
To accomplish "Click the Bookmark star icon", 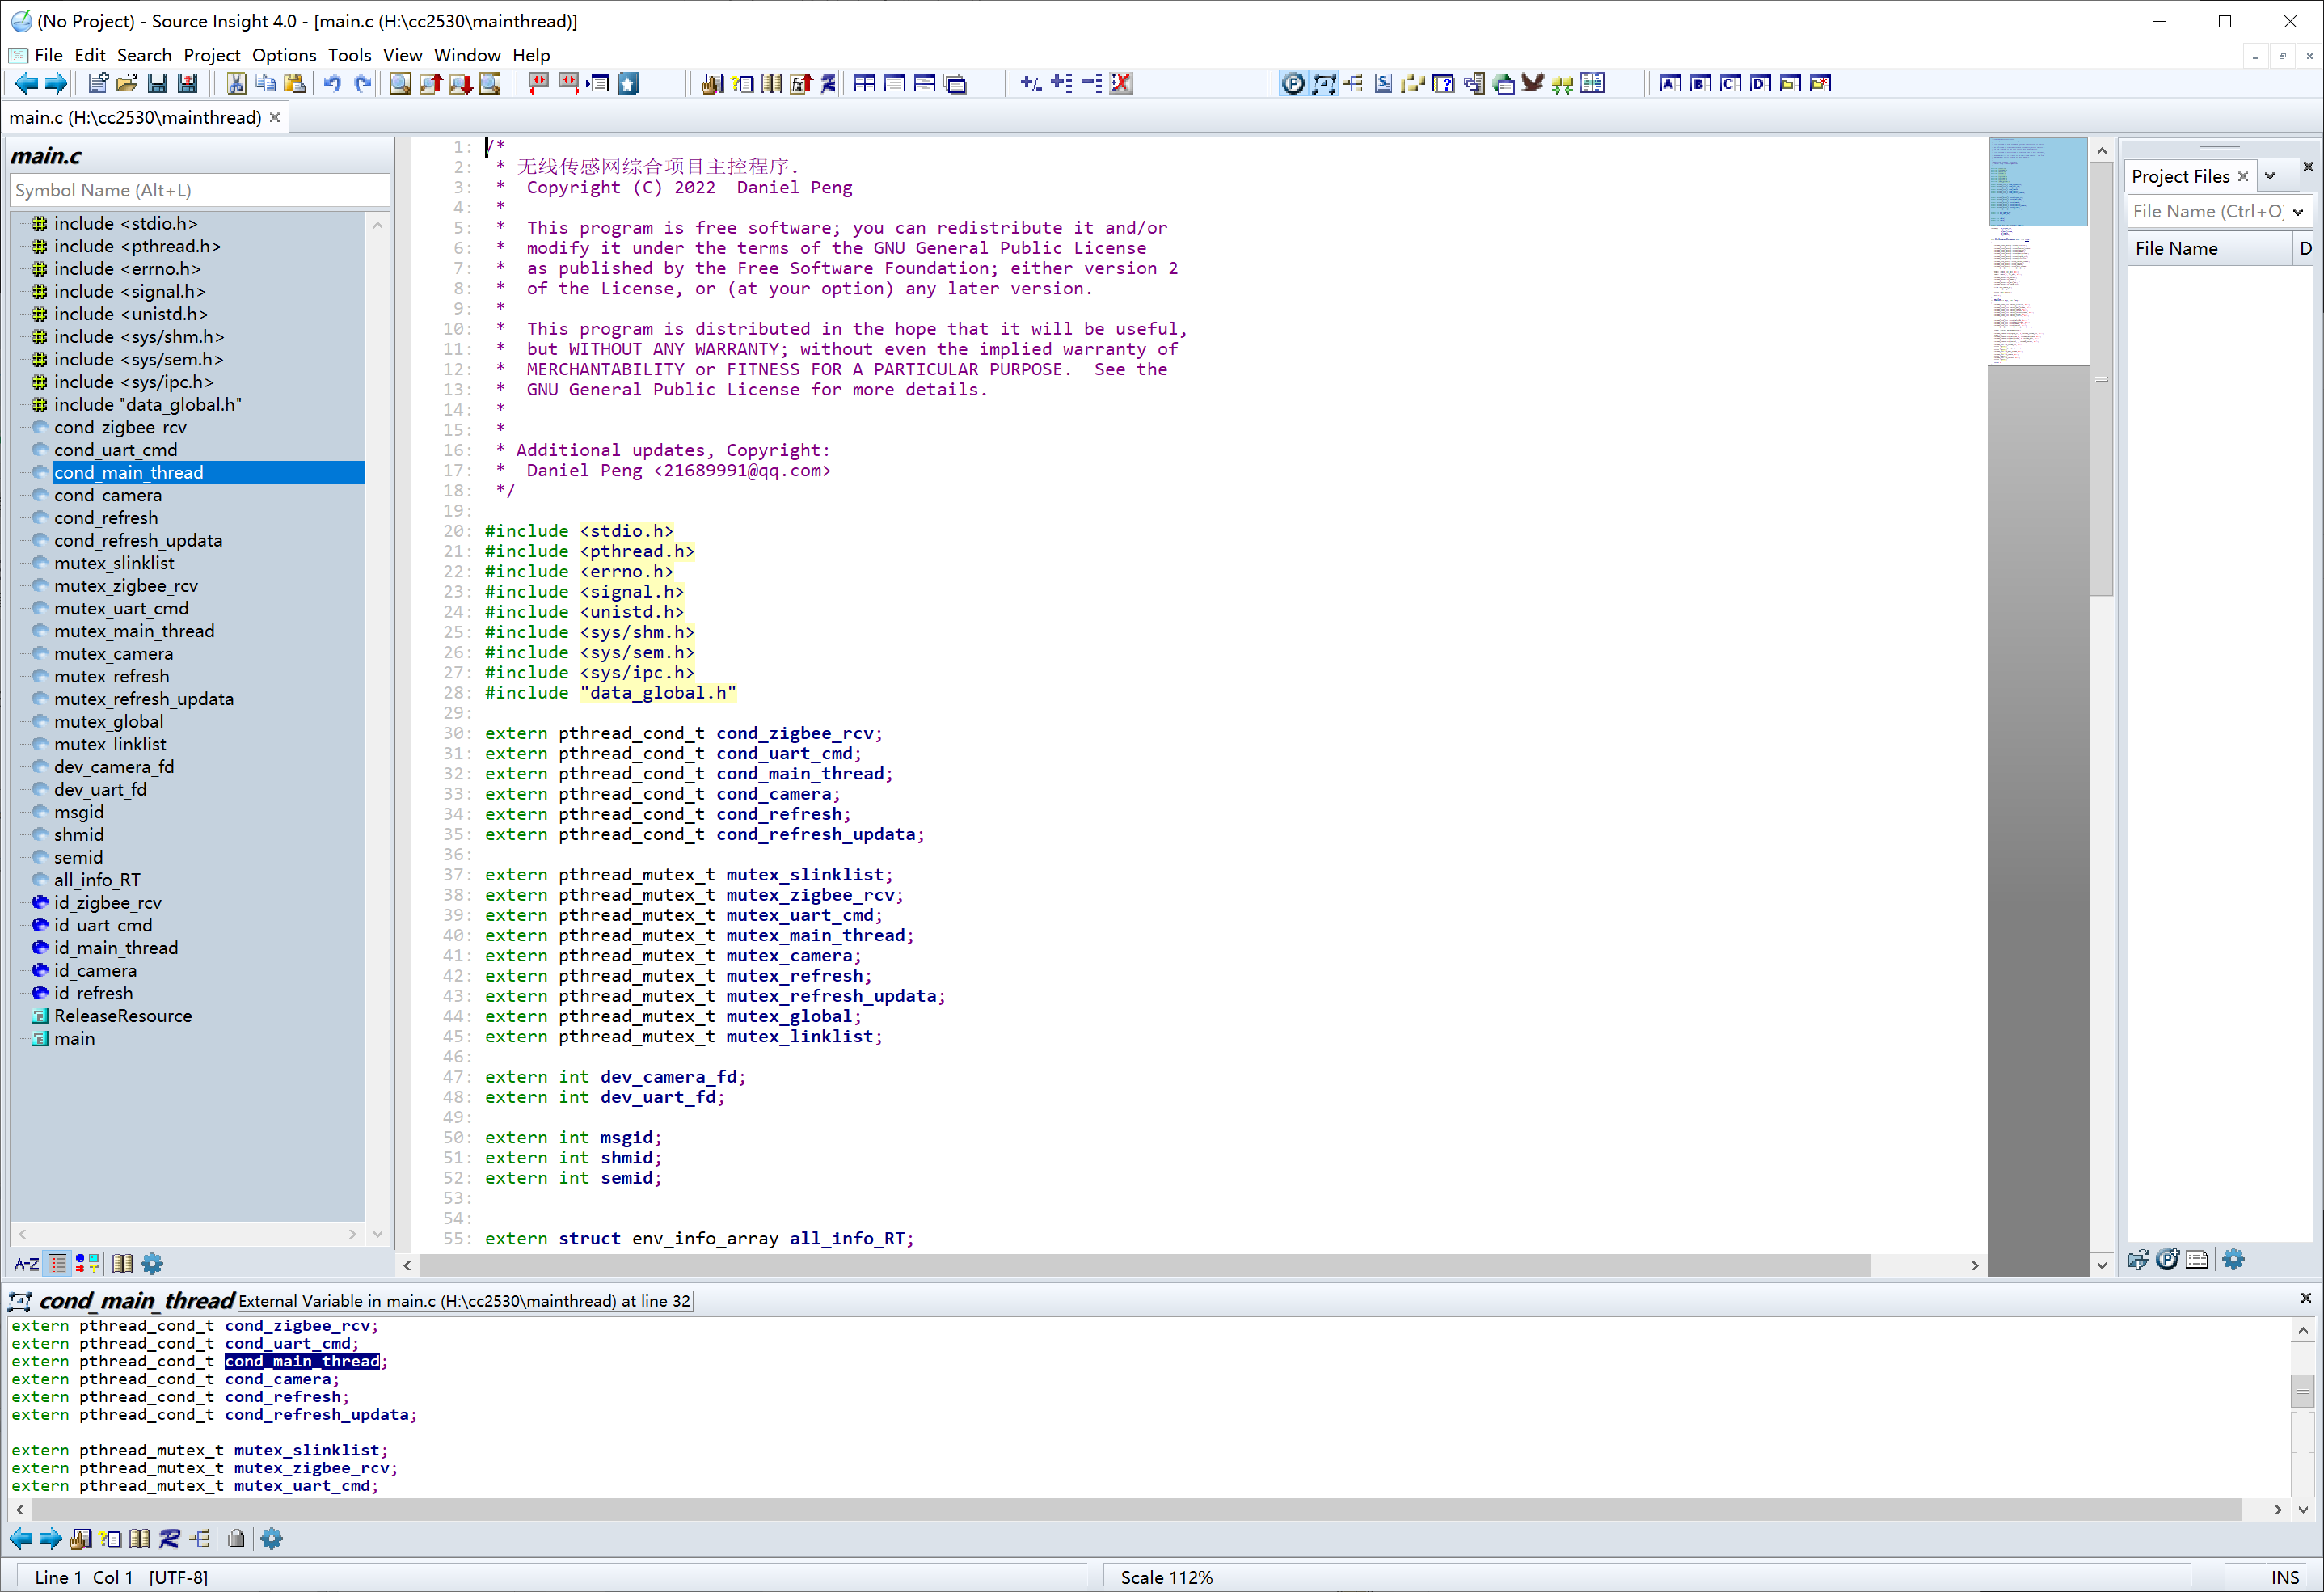I will pyautogui.click(x=628, y=84).
